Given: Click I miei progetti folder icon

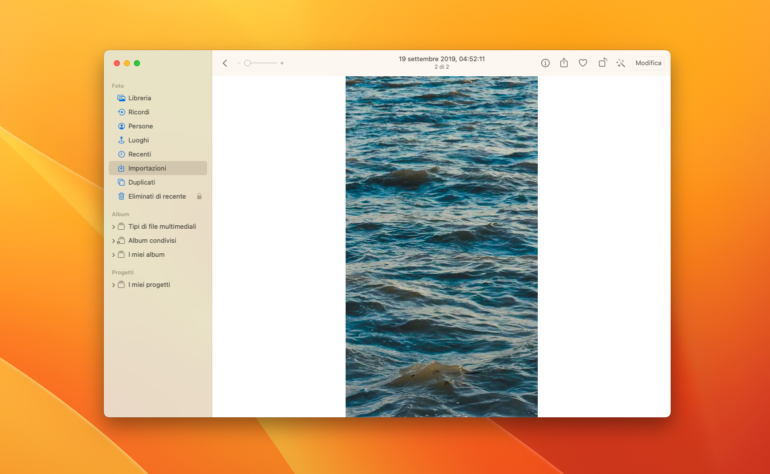Looking at the screenshot, I should 121,285.
